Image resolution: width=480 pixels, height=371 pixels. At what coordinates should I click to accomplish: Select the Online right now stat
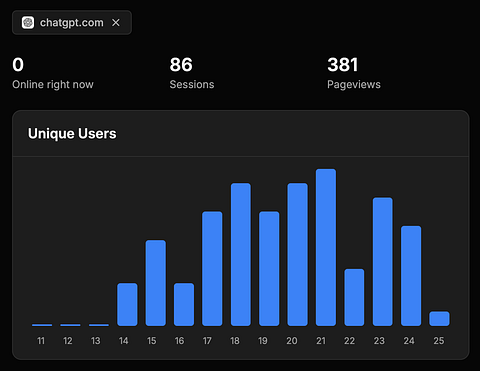point(53,73)
